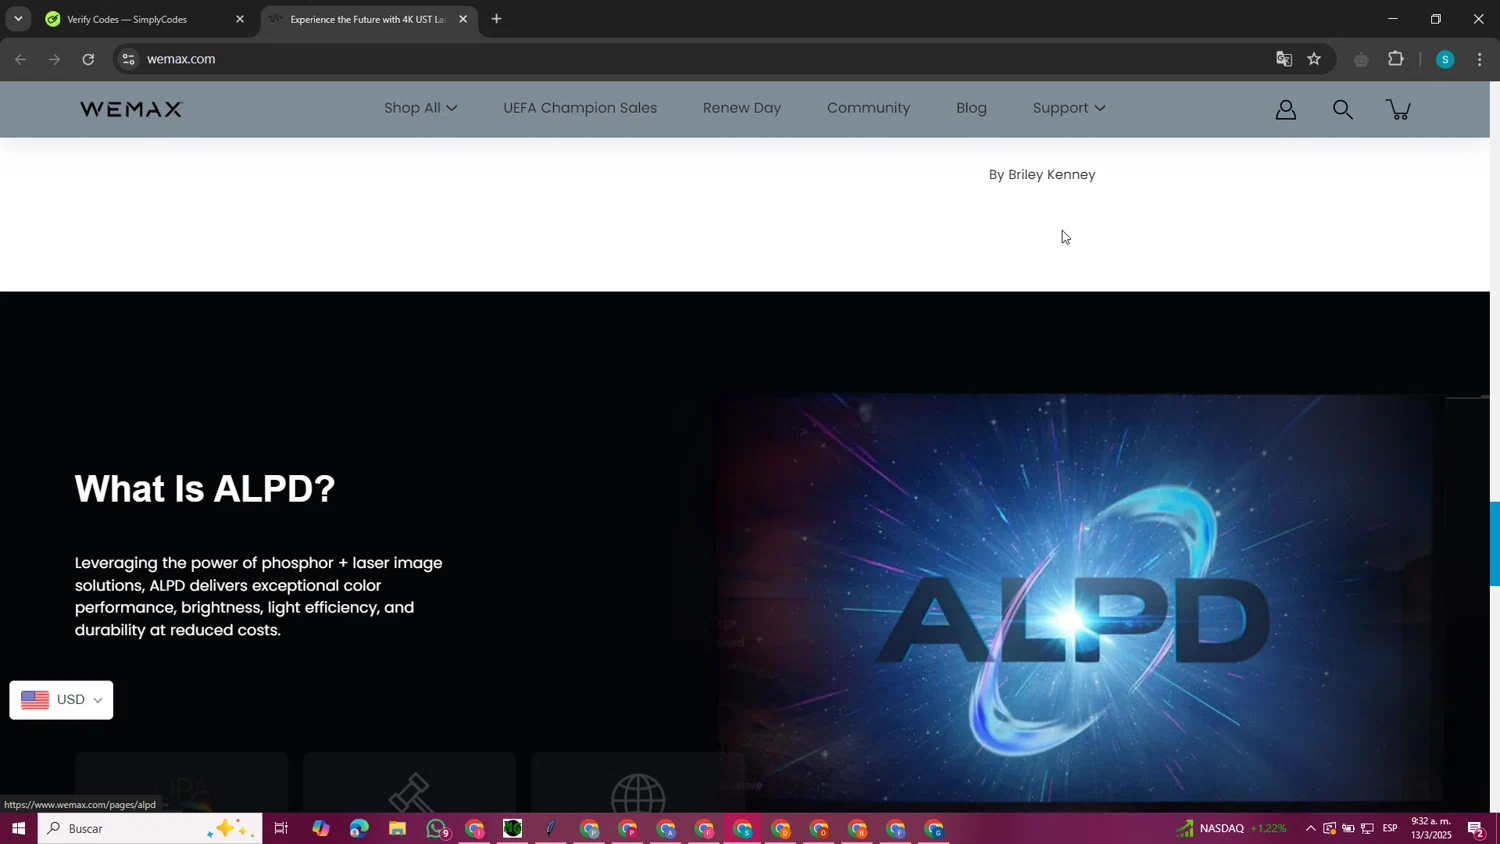
Task: Click the ALPD galaxy image
Action: pyautogui.click(x=1080, y=597)
